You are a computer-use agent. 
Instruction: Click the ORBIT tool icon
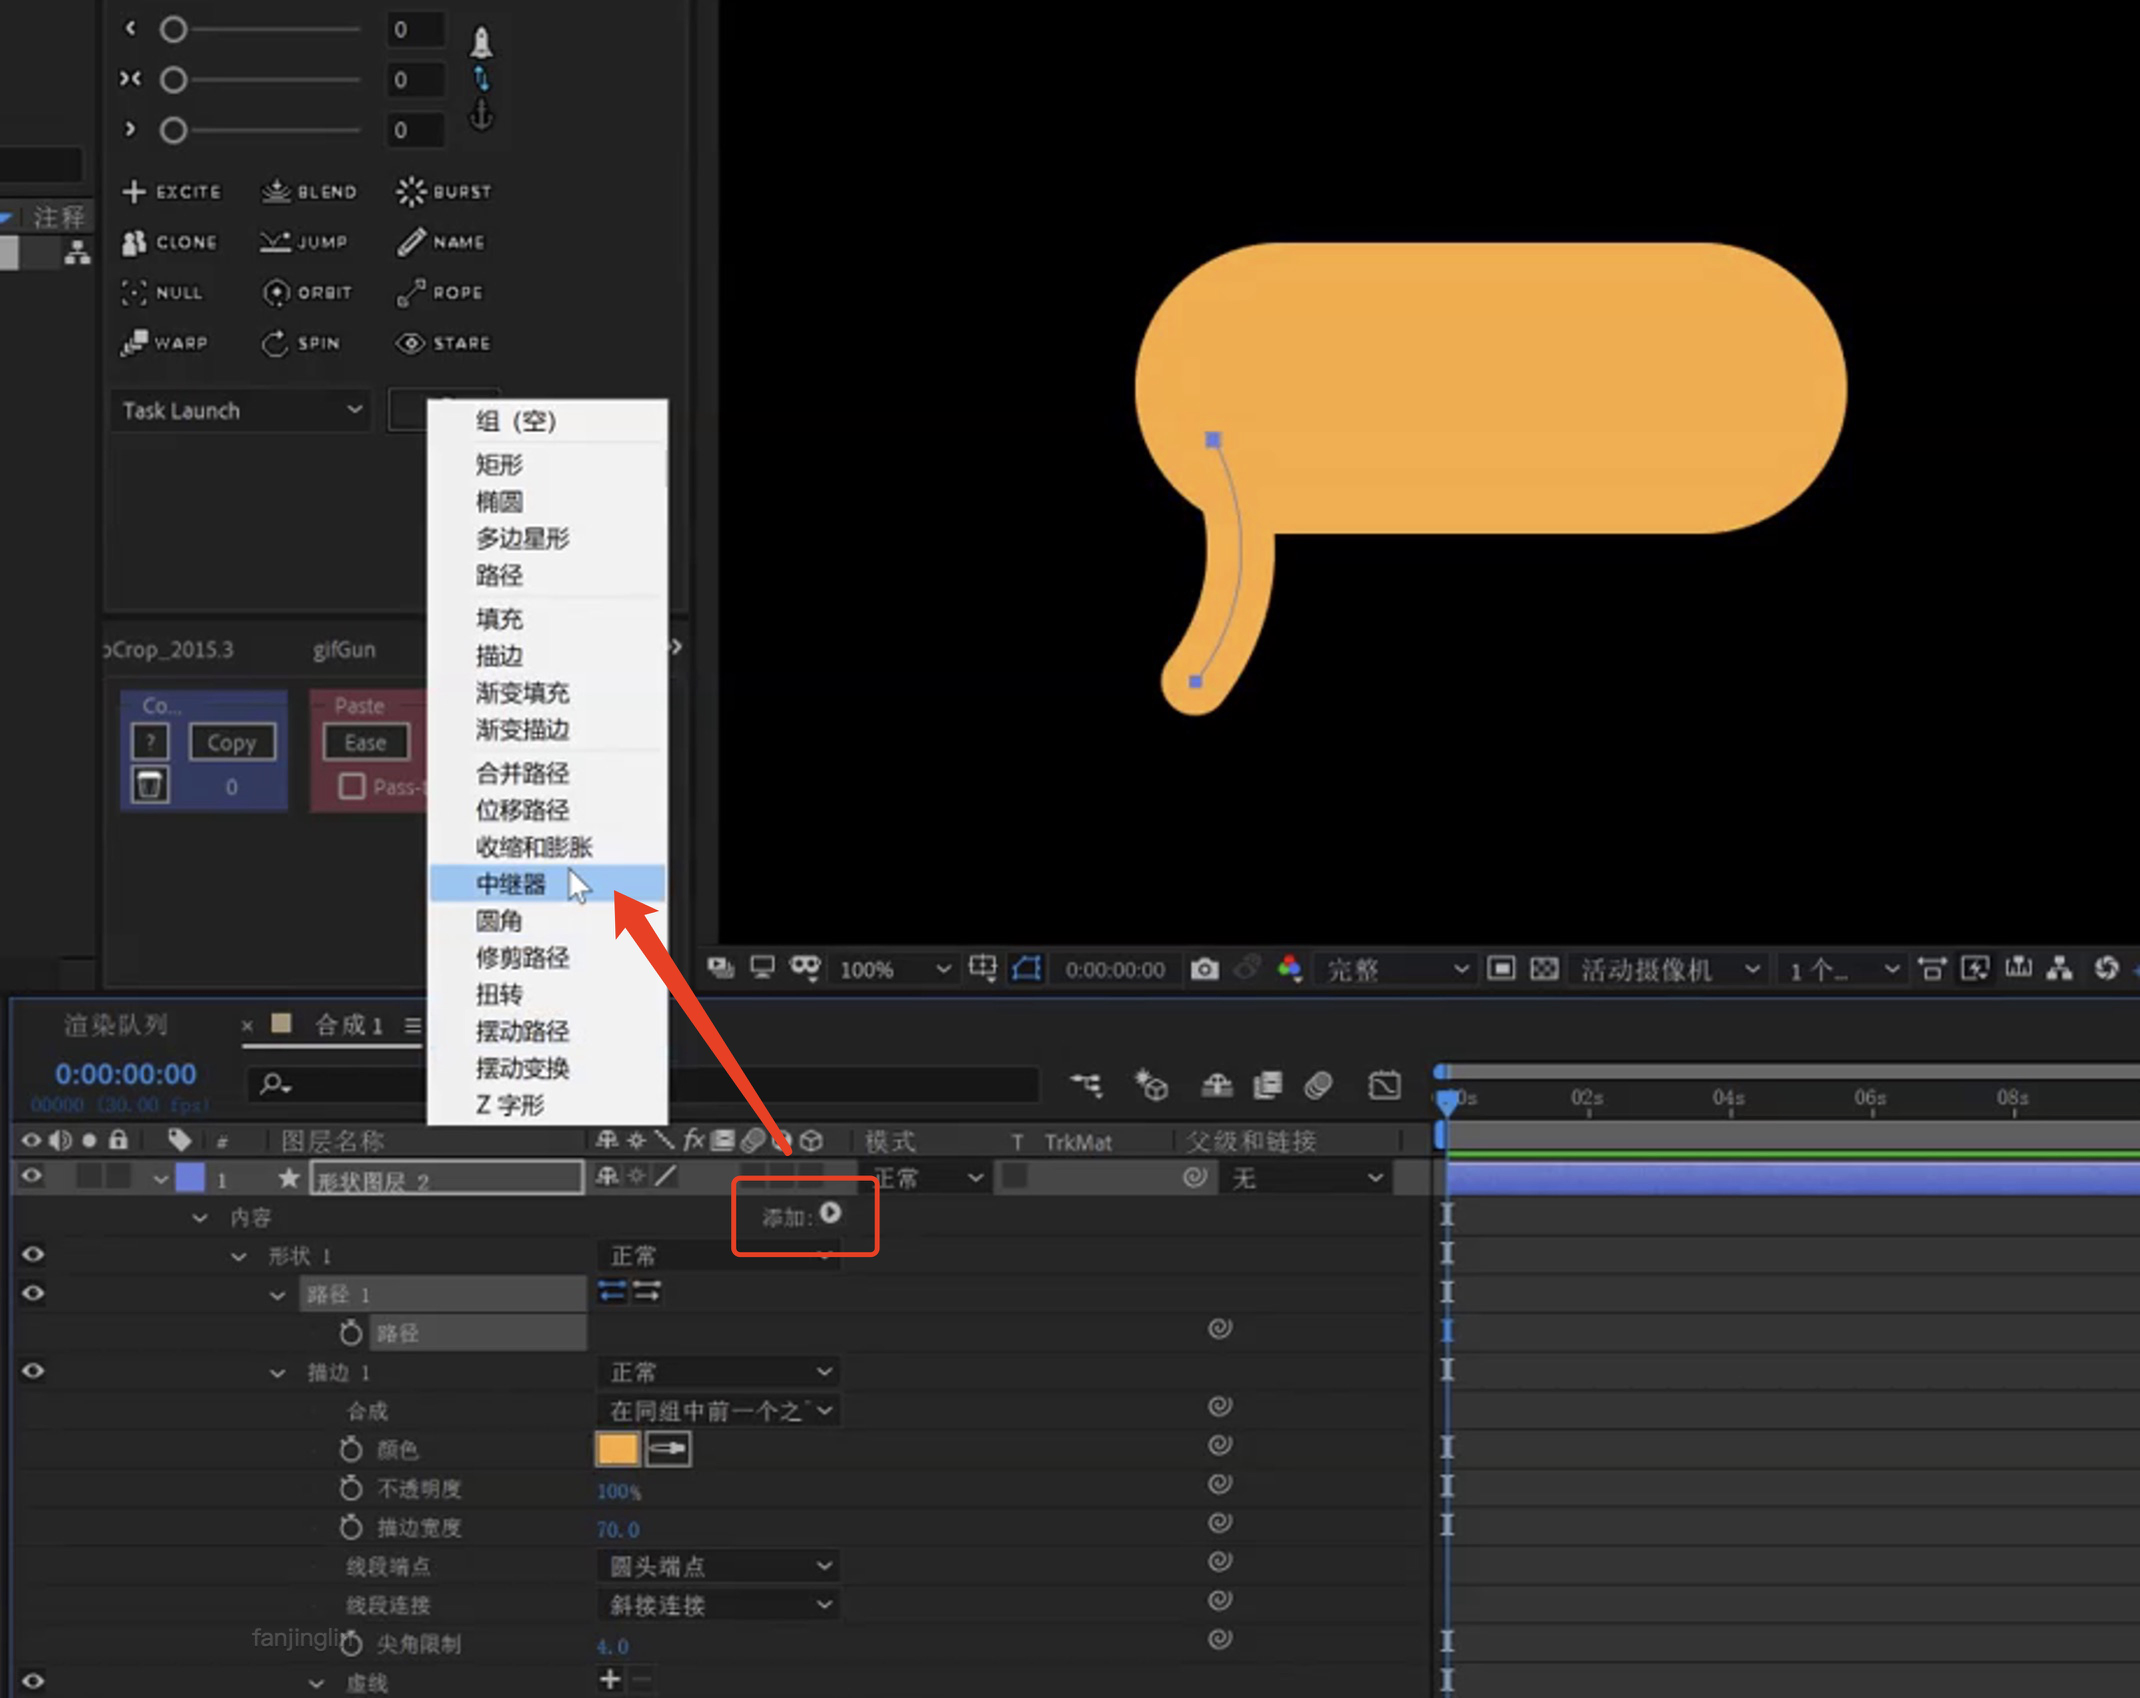[275, 293]
